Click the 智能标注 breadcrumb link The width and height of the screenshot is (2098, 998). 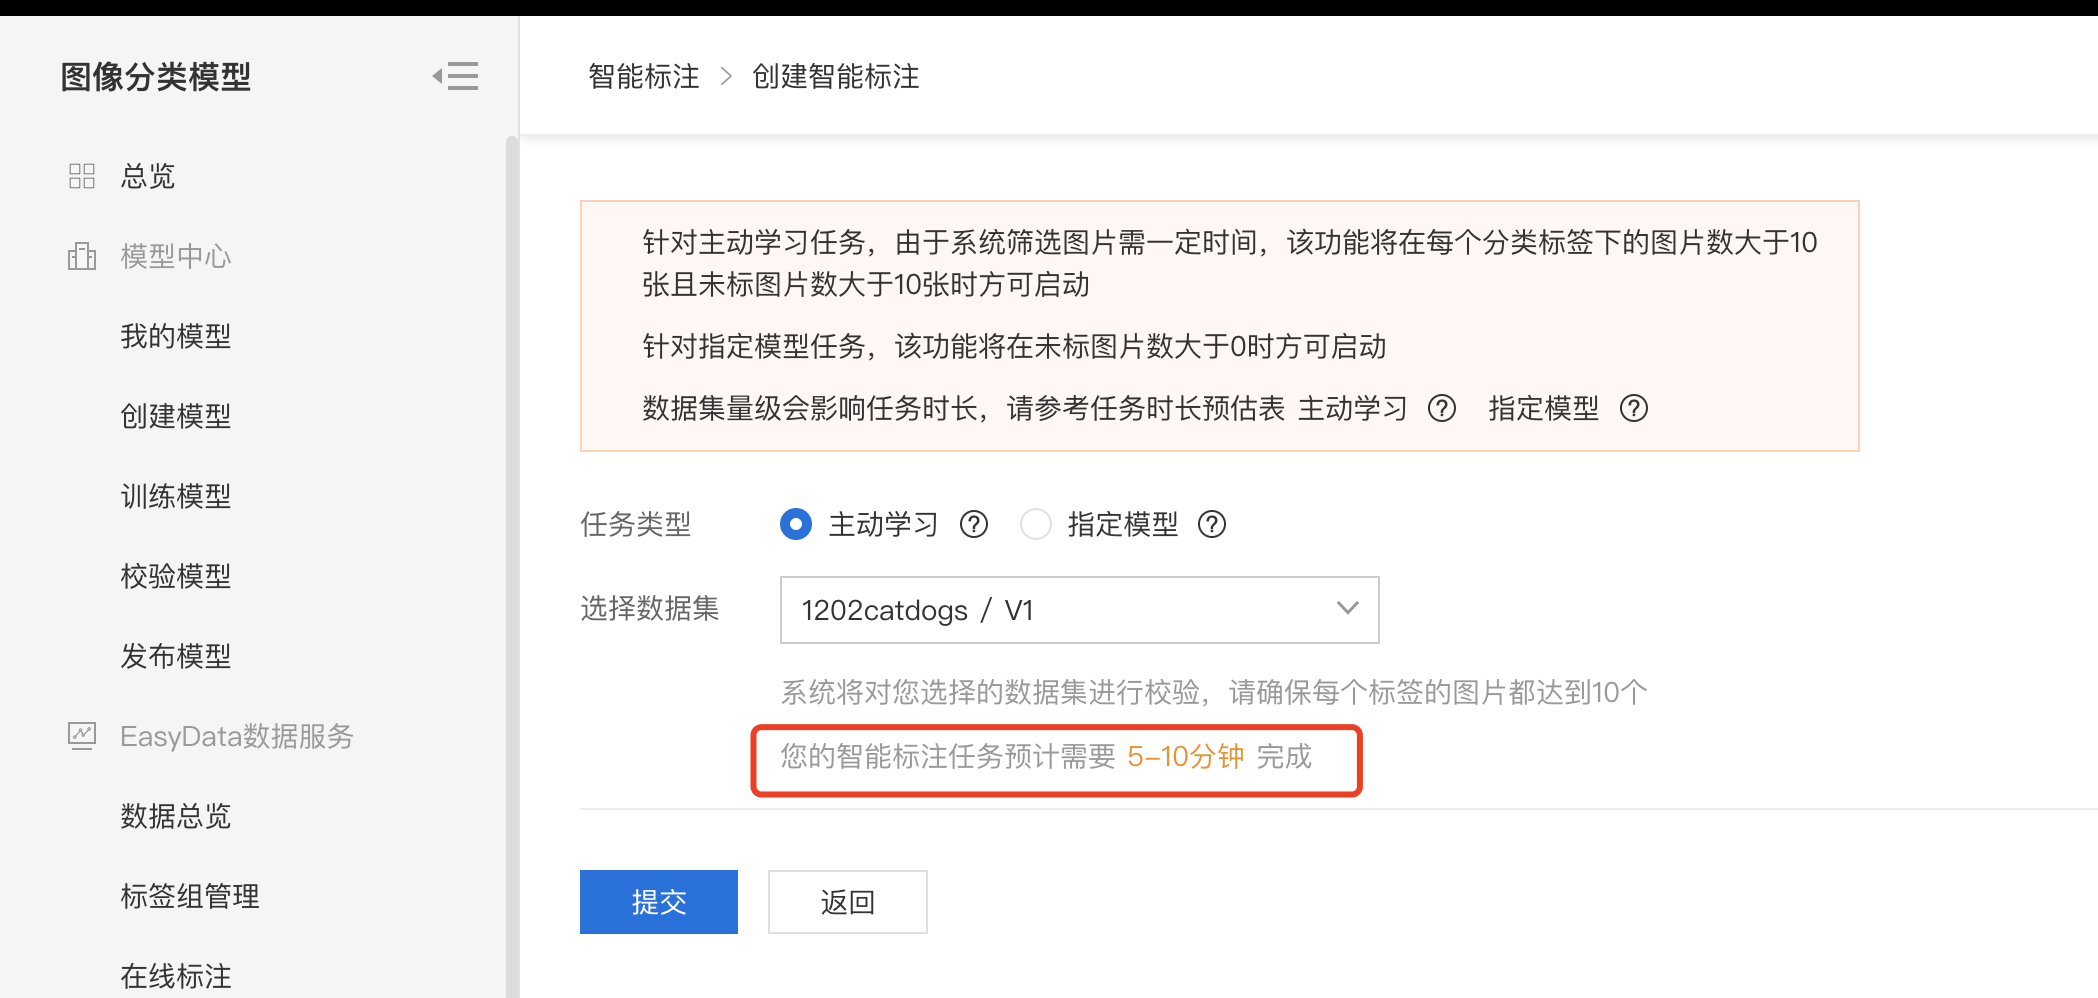[644, 77]
